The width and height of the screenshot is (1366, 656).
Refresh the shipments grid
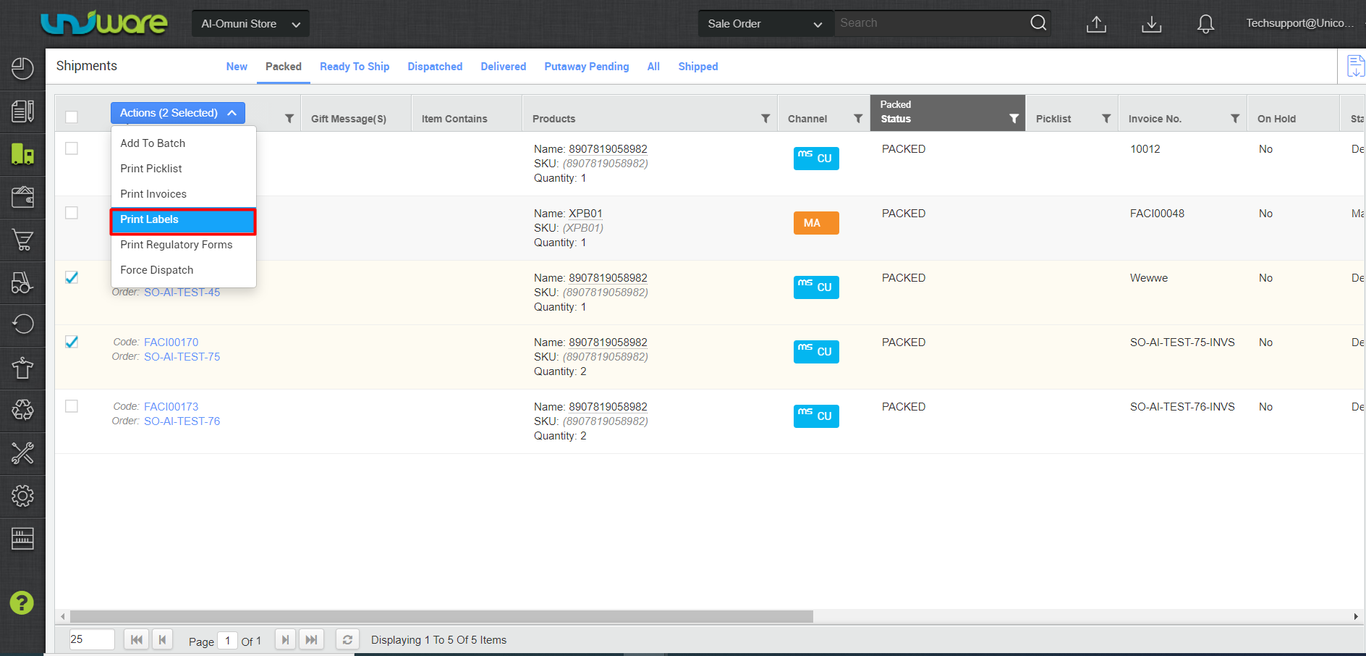[347, 640]
